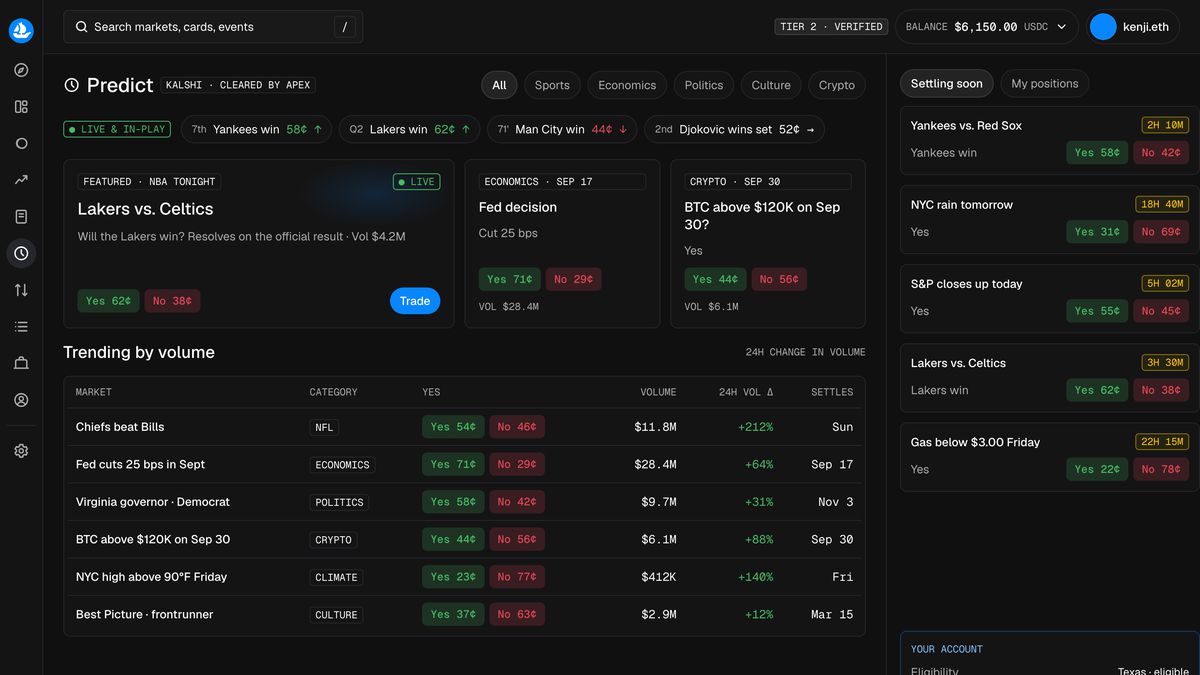The height and width of the screenshot is (675, 1200).
Task: Click the NFL category tag
Action: 324,427
